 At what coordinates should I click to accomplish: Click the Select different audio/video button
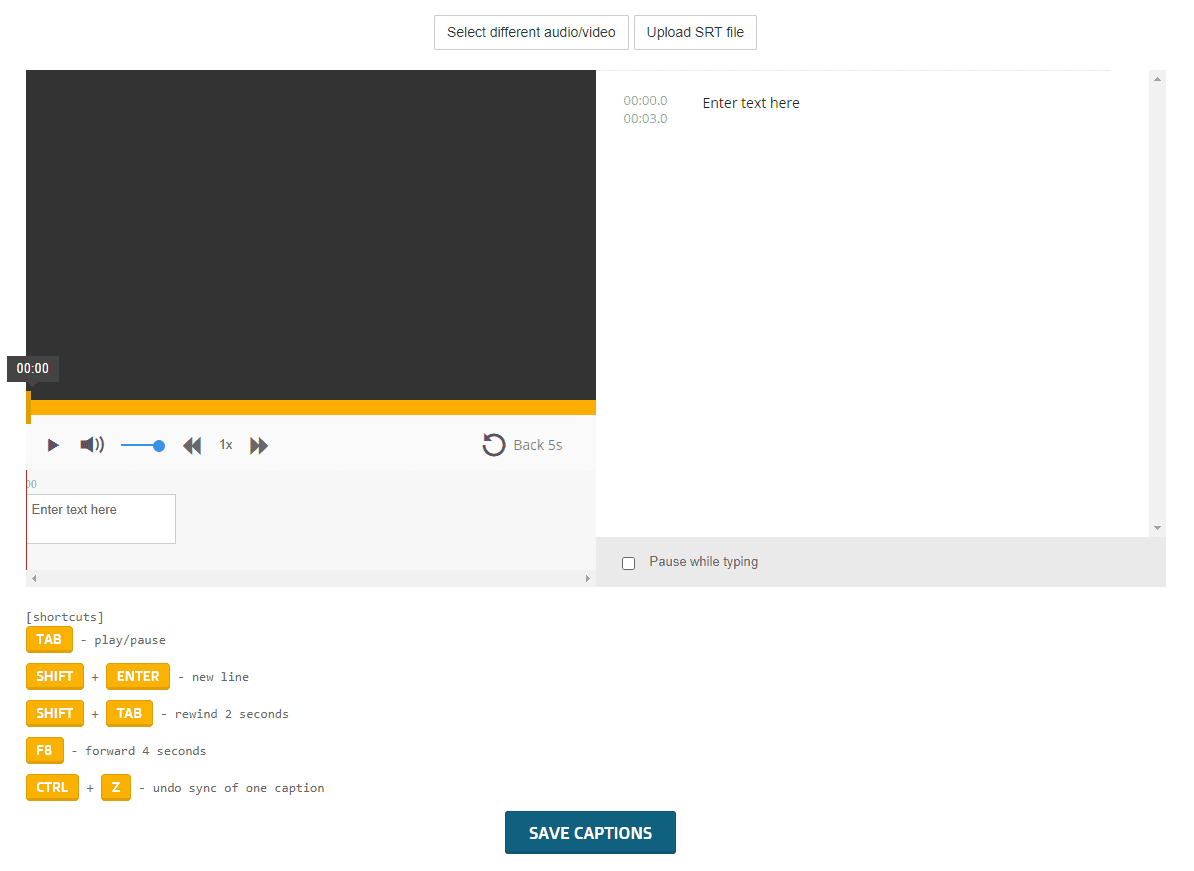531,32
